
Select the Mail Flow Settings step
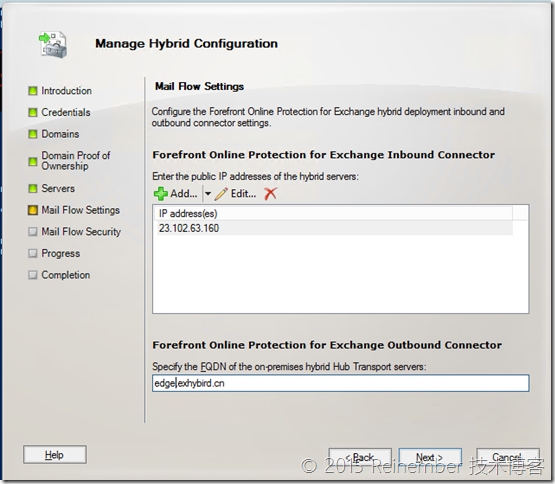[81, 210]
